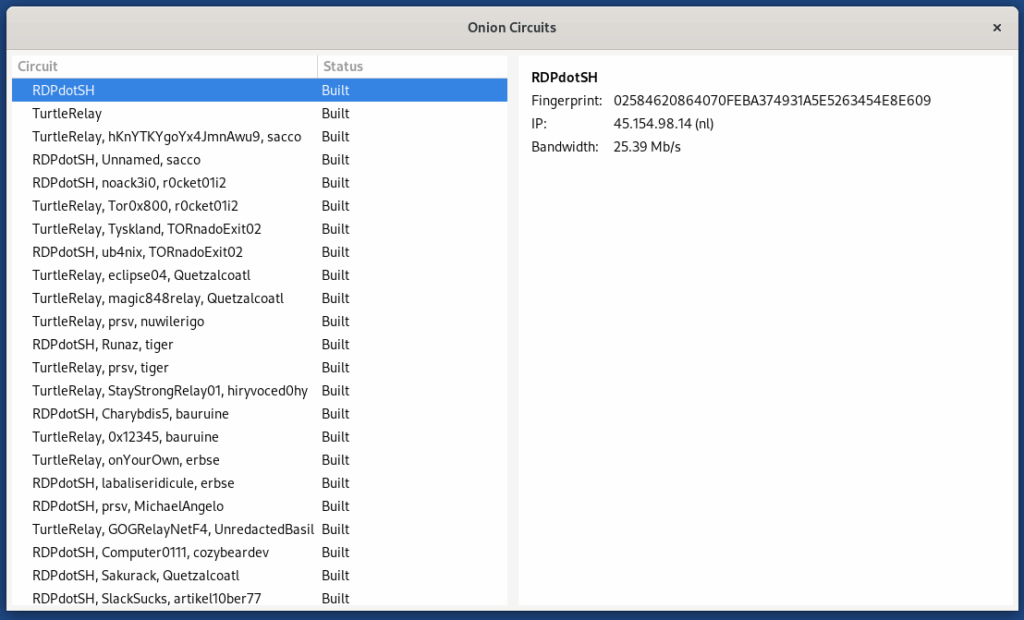Screen dimensions: 1024x620
Task: Pick the RDPdotSH, Computer0111, cozybeardev circuit
Action: coord(151,552)
